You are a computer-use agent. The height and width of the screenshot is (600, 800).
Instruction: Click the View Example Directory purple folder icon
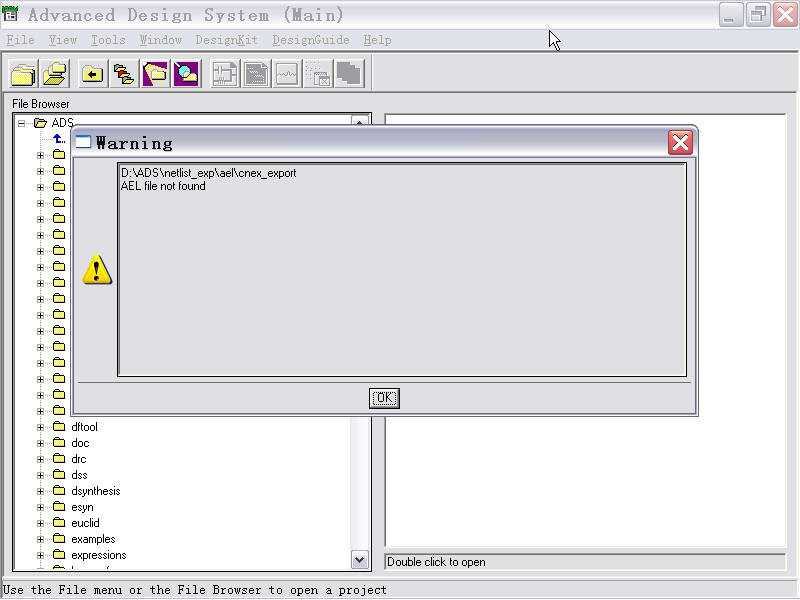[x=155, y=74]
